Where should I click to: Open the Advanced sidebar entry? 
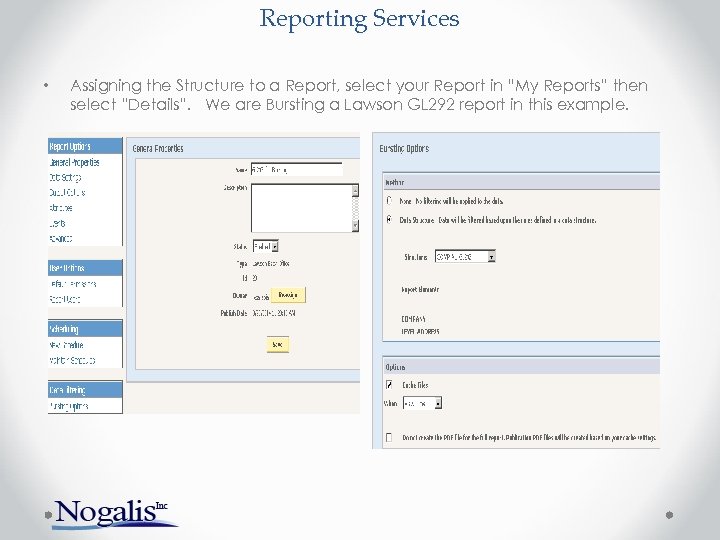[61, 238]
